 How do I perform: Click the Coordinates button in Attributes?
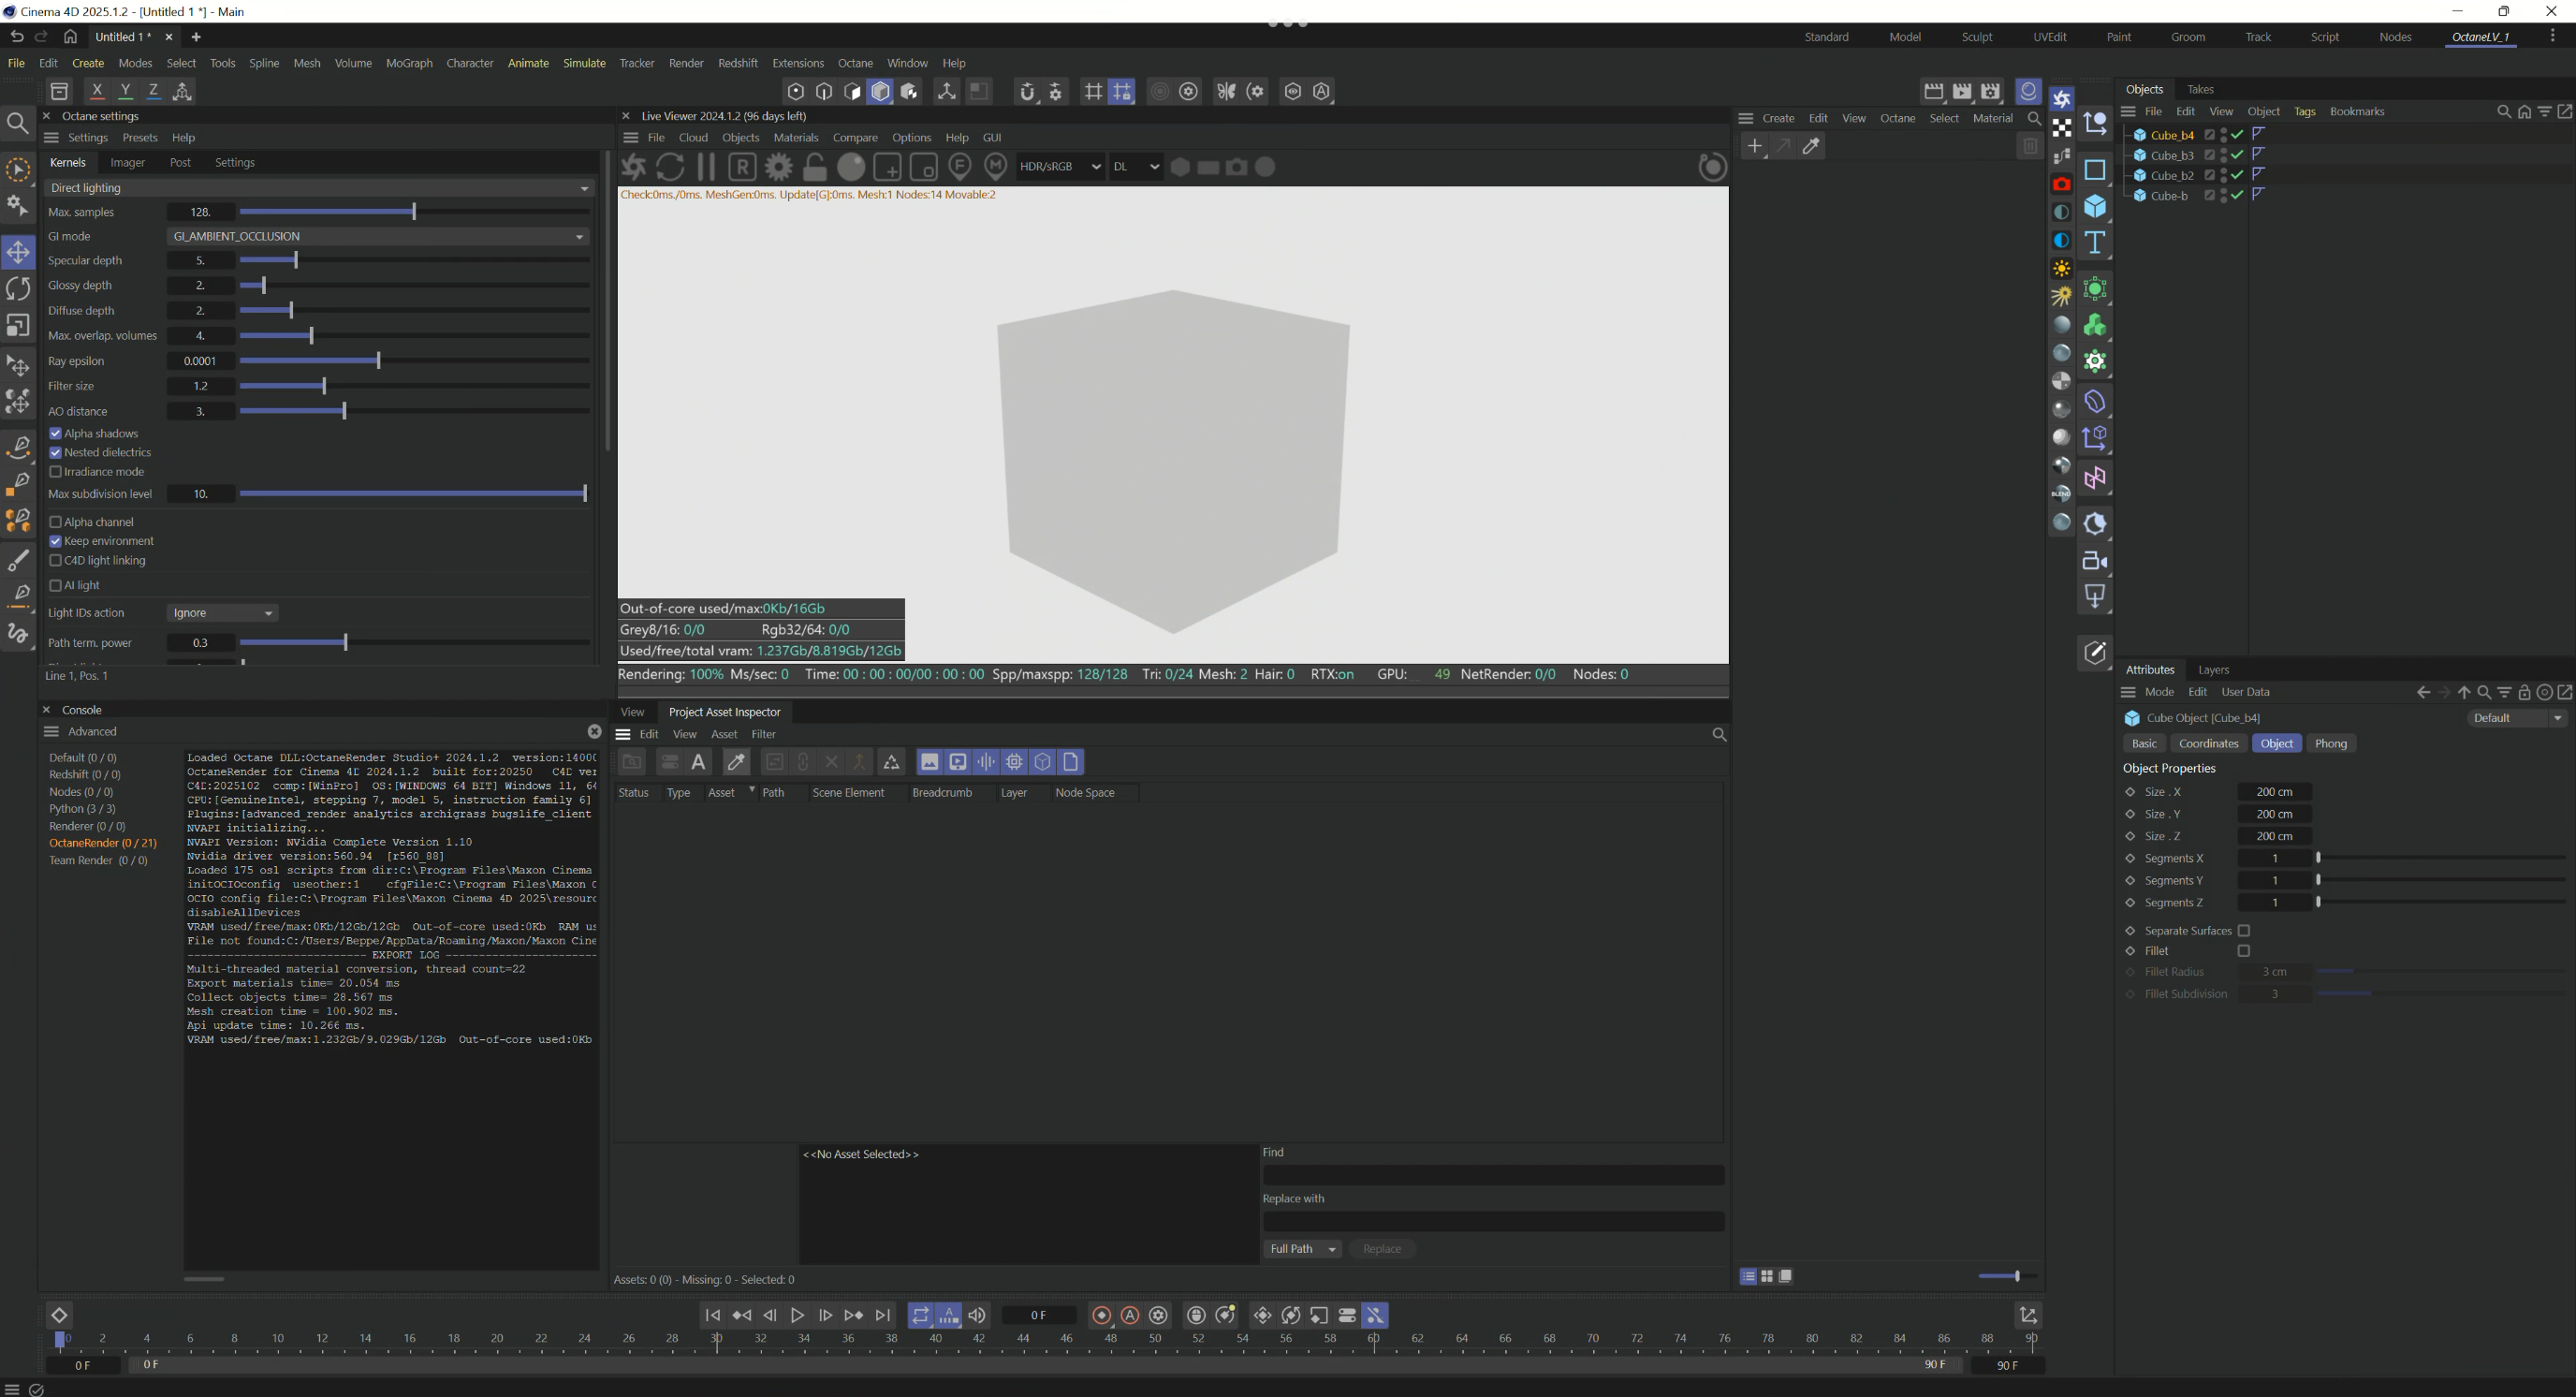coord(2208,744)
